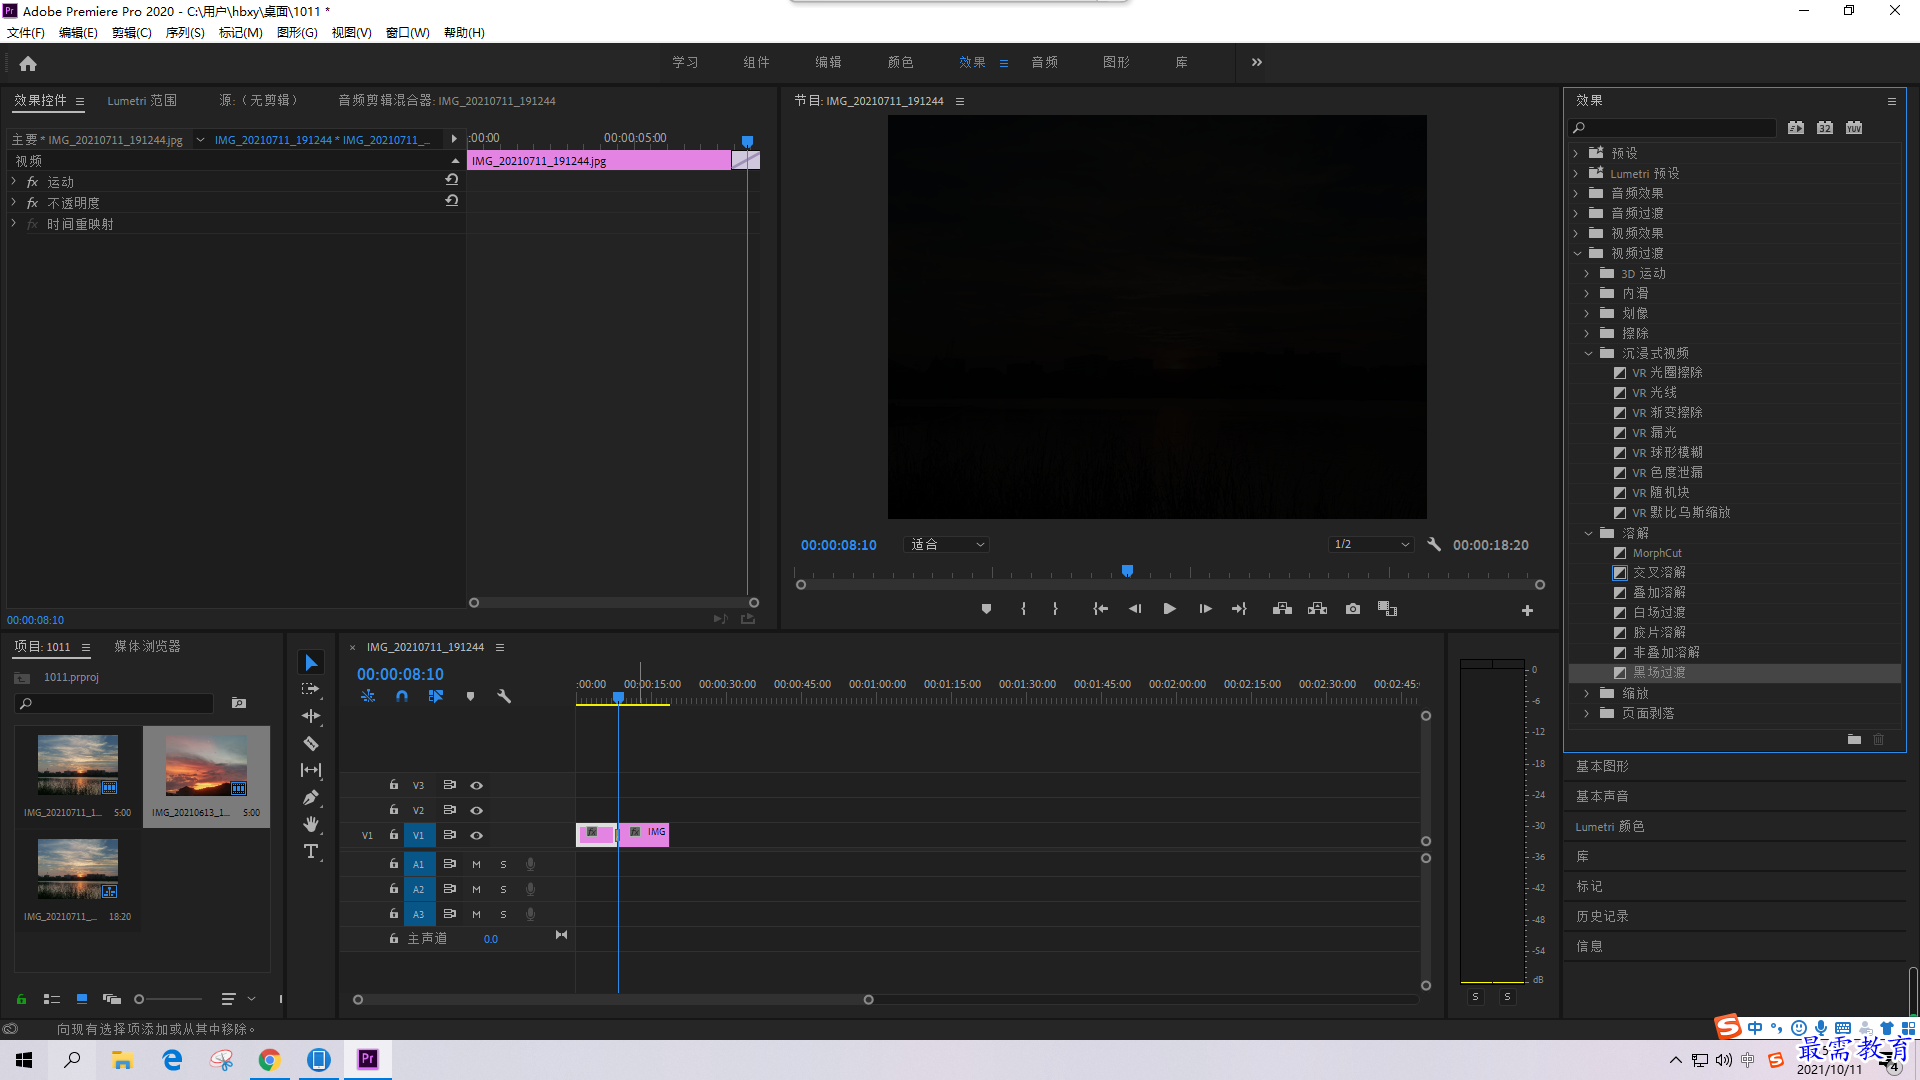Solo audio track A2
The image size is (1920, 1080).
[x=503, y=889]
